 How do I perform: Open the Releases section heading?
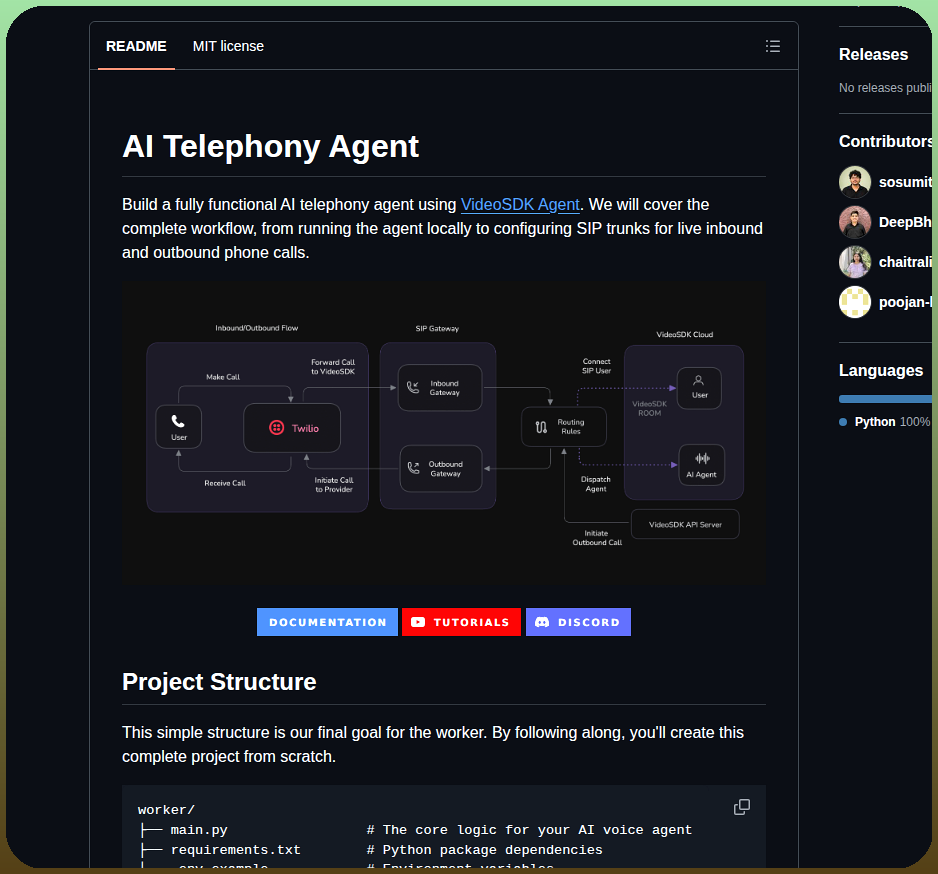[873, 54]
